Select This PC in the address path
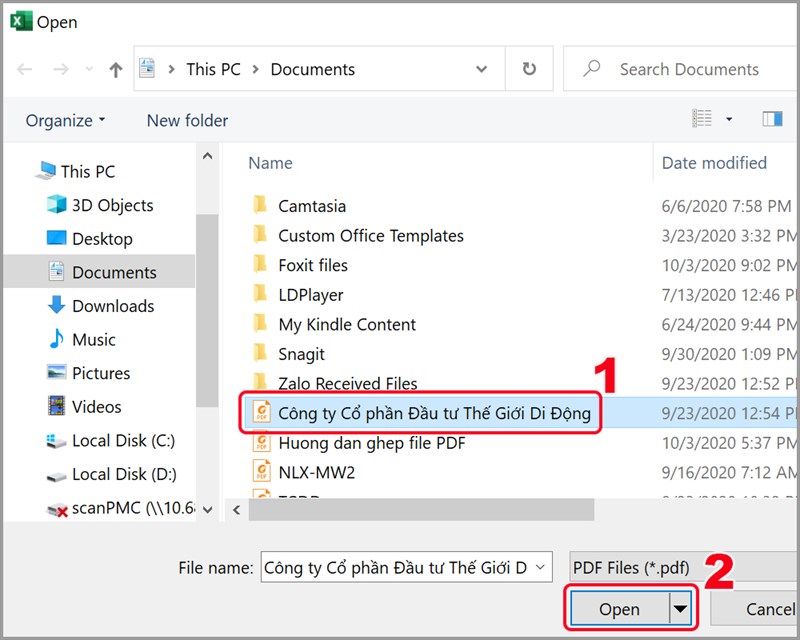 tap(213, 69)
